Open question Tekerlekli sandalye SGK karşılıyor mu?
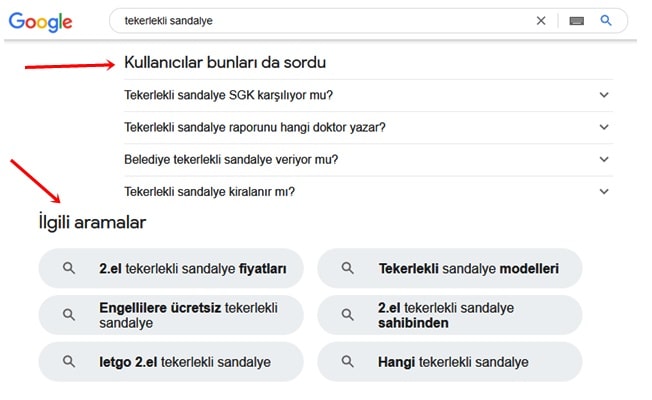 pos(368,95)
